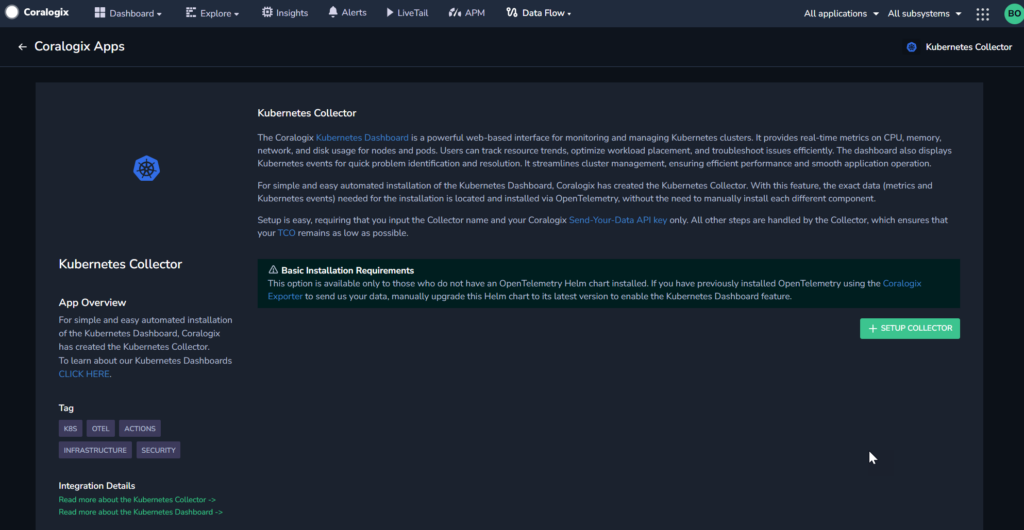Screen dimensions: 1024x530
Task: Follow the TCO link
Action: (286, 233)
